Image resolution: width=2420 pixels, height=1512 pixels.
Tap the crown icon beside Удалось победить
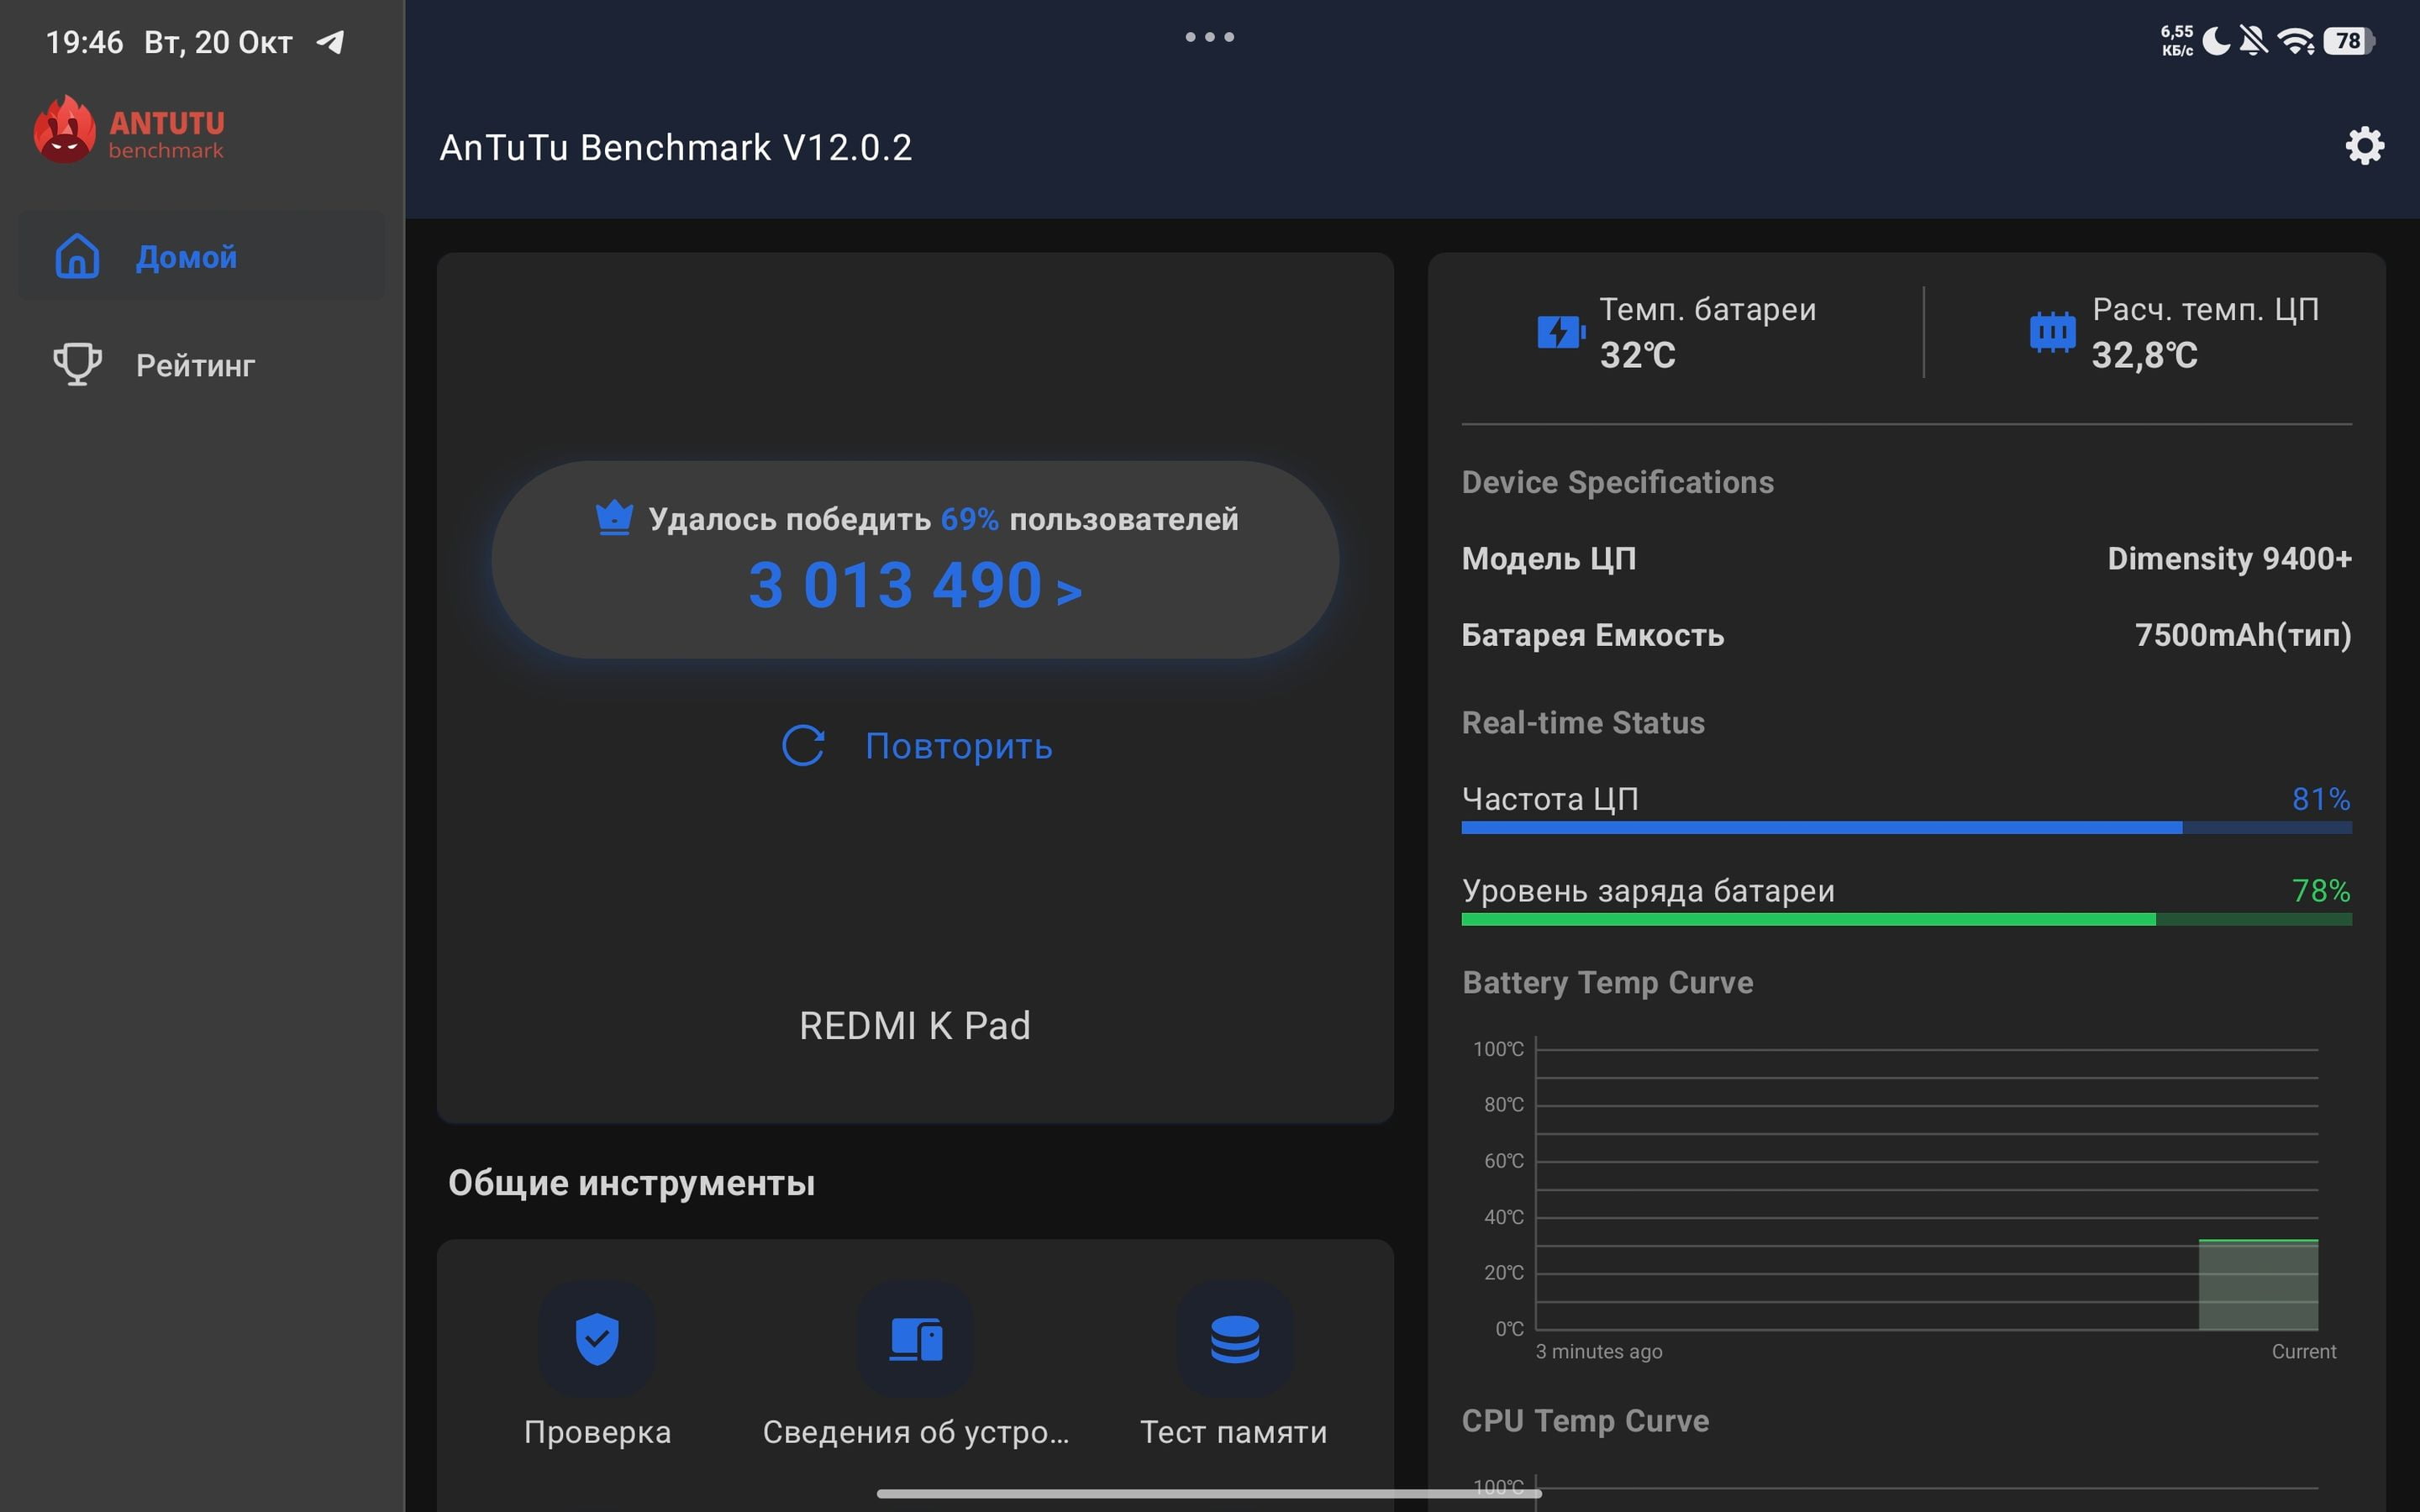tap(614, 518)
